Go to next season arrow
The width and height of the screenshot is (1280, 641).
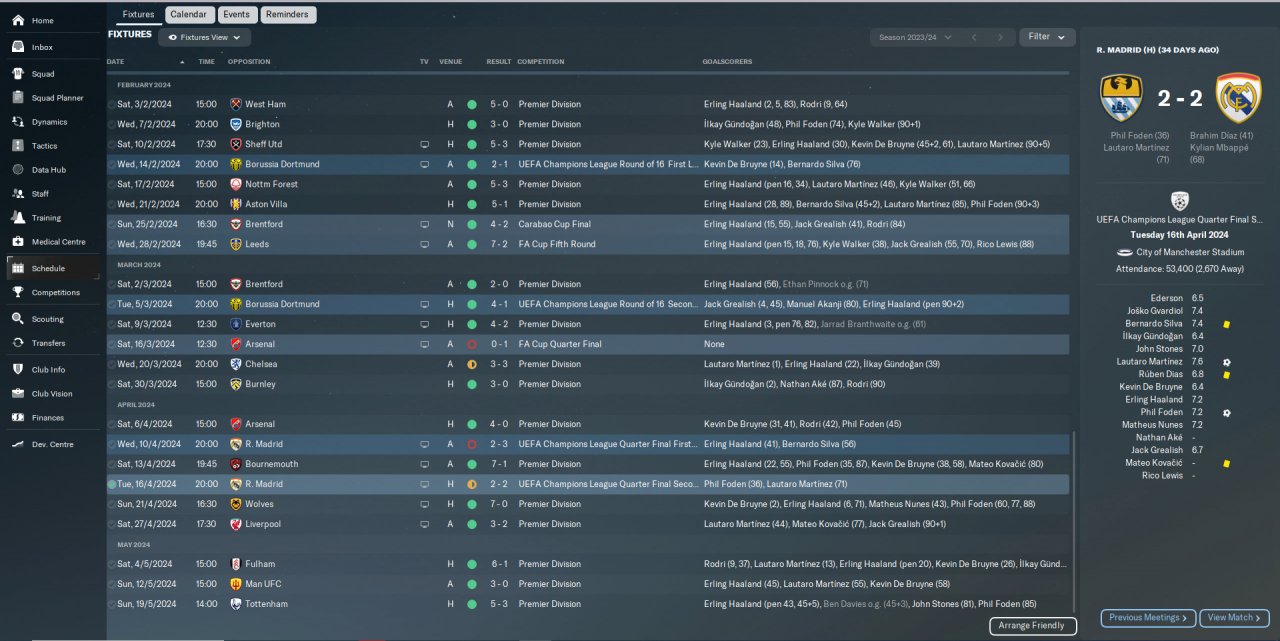coord(1000,37)
